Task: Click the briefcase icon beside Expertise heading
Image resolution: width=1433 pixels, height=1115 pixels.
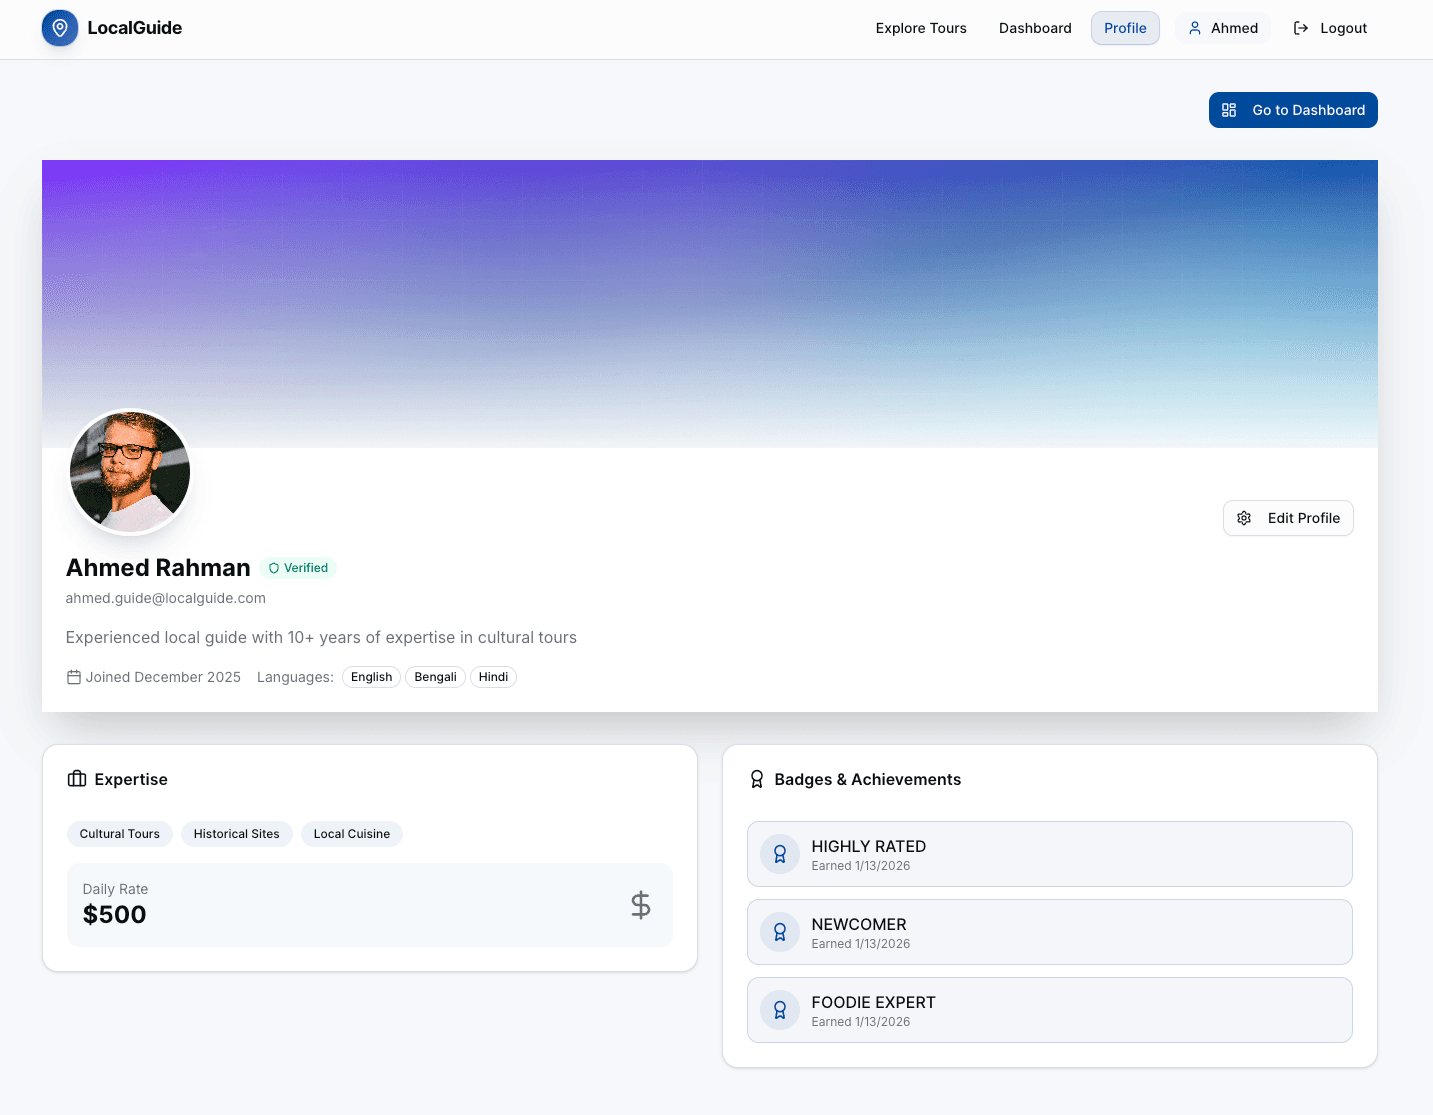Action: [x=77, y=778]
